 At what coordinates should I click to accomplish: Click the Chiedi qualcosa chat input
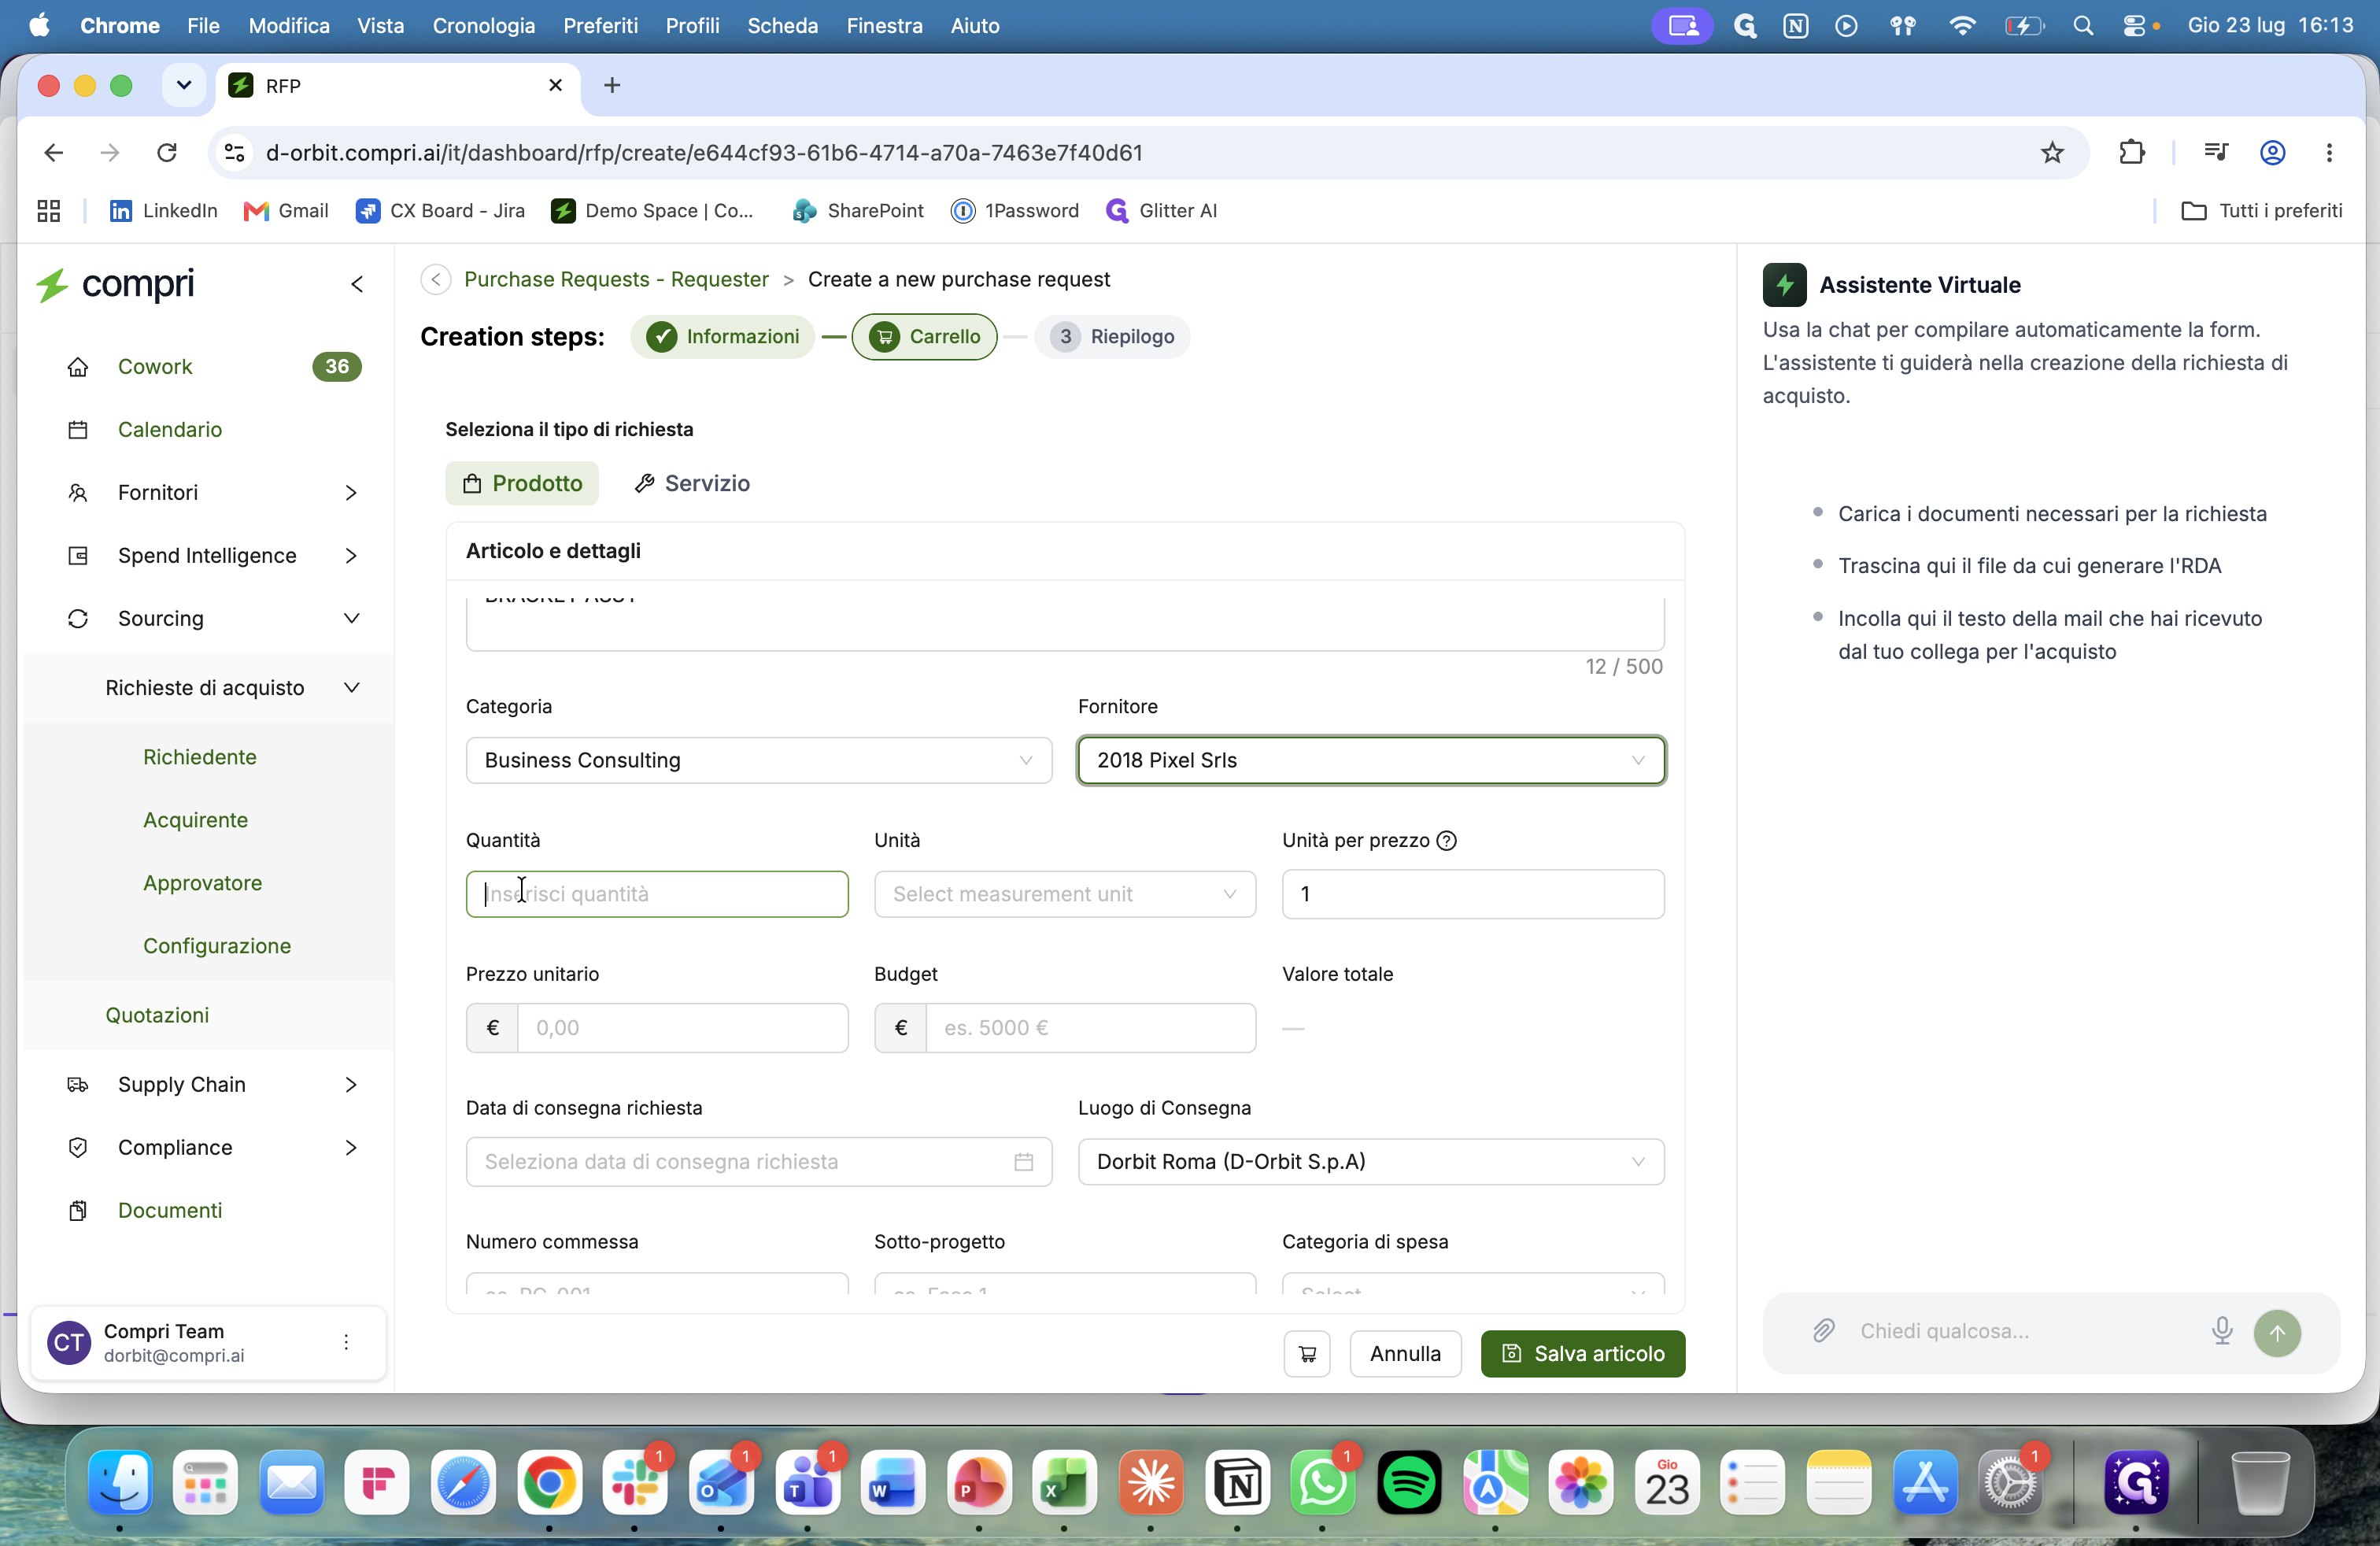click(2020, 1331)
